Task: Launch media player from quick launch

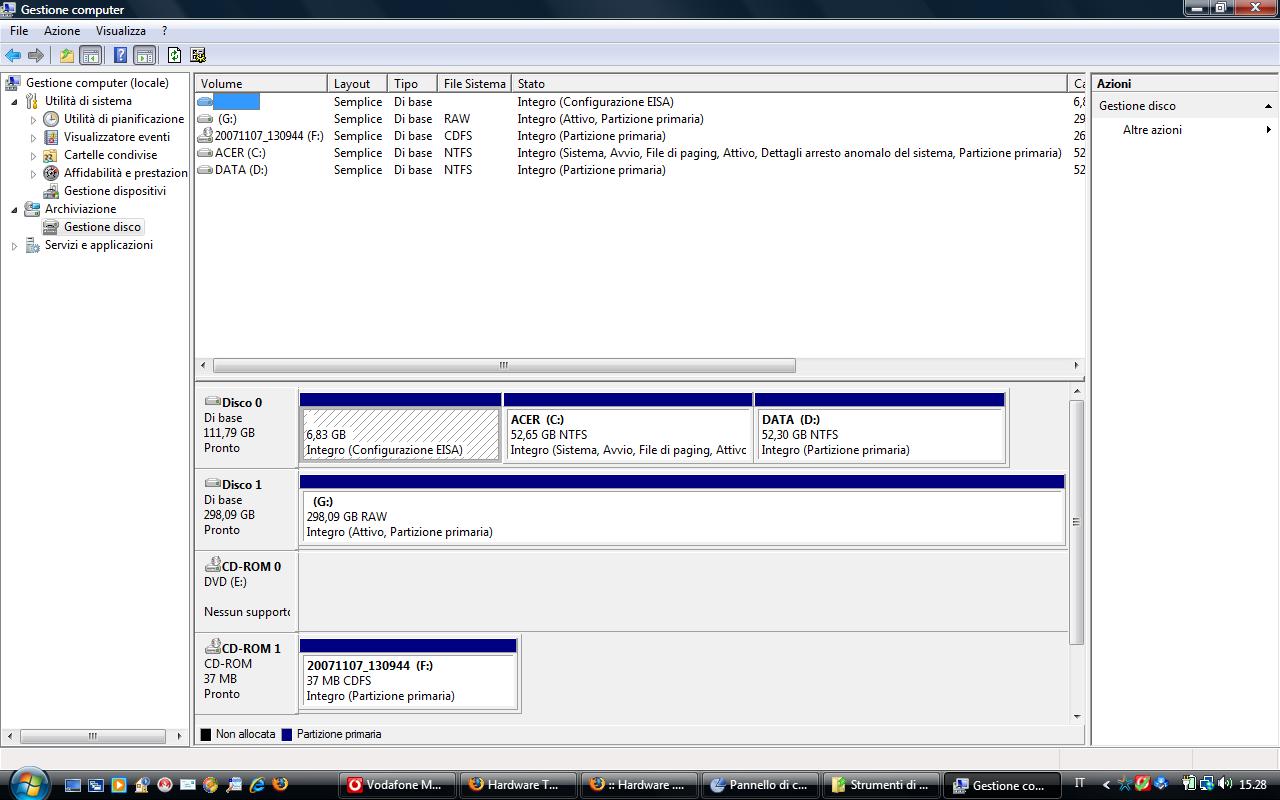Action: coord(118,785)
